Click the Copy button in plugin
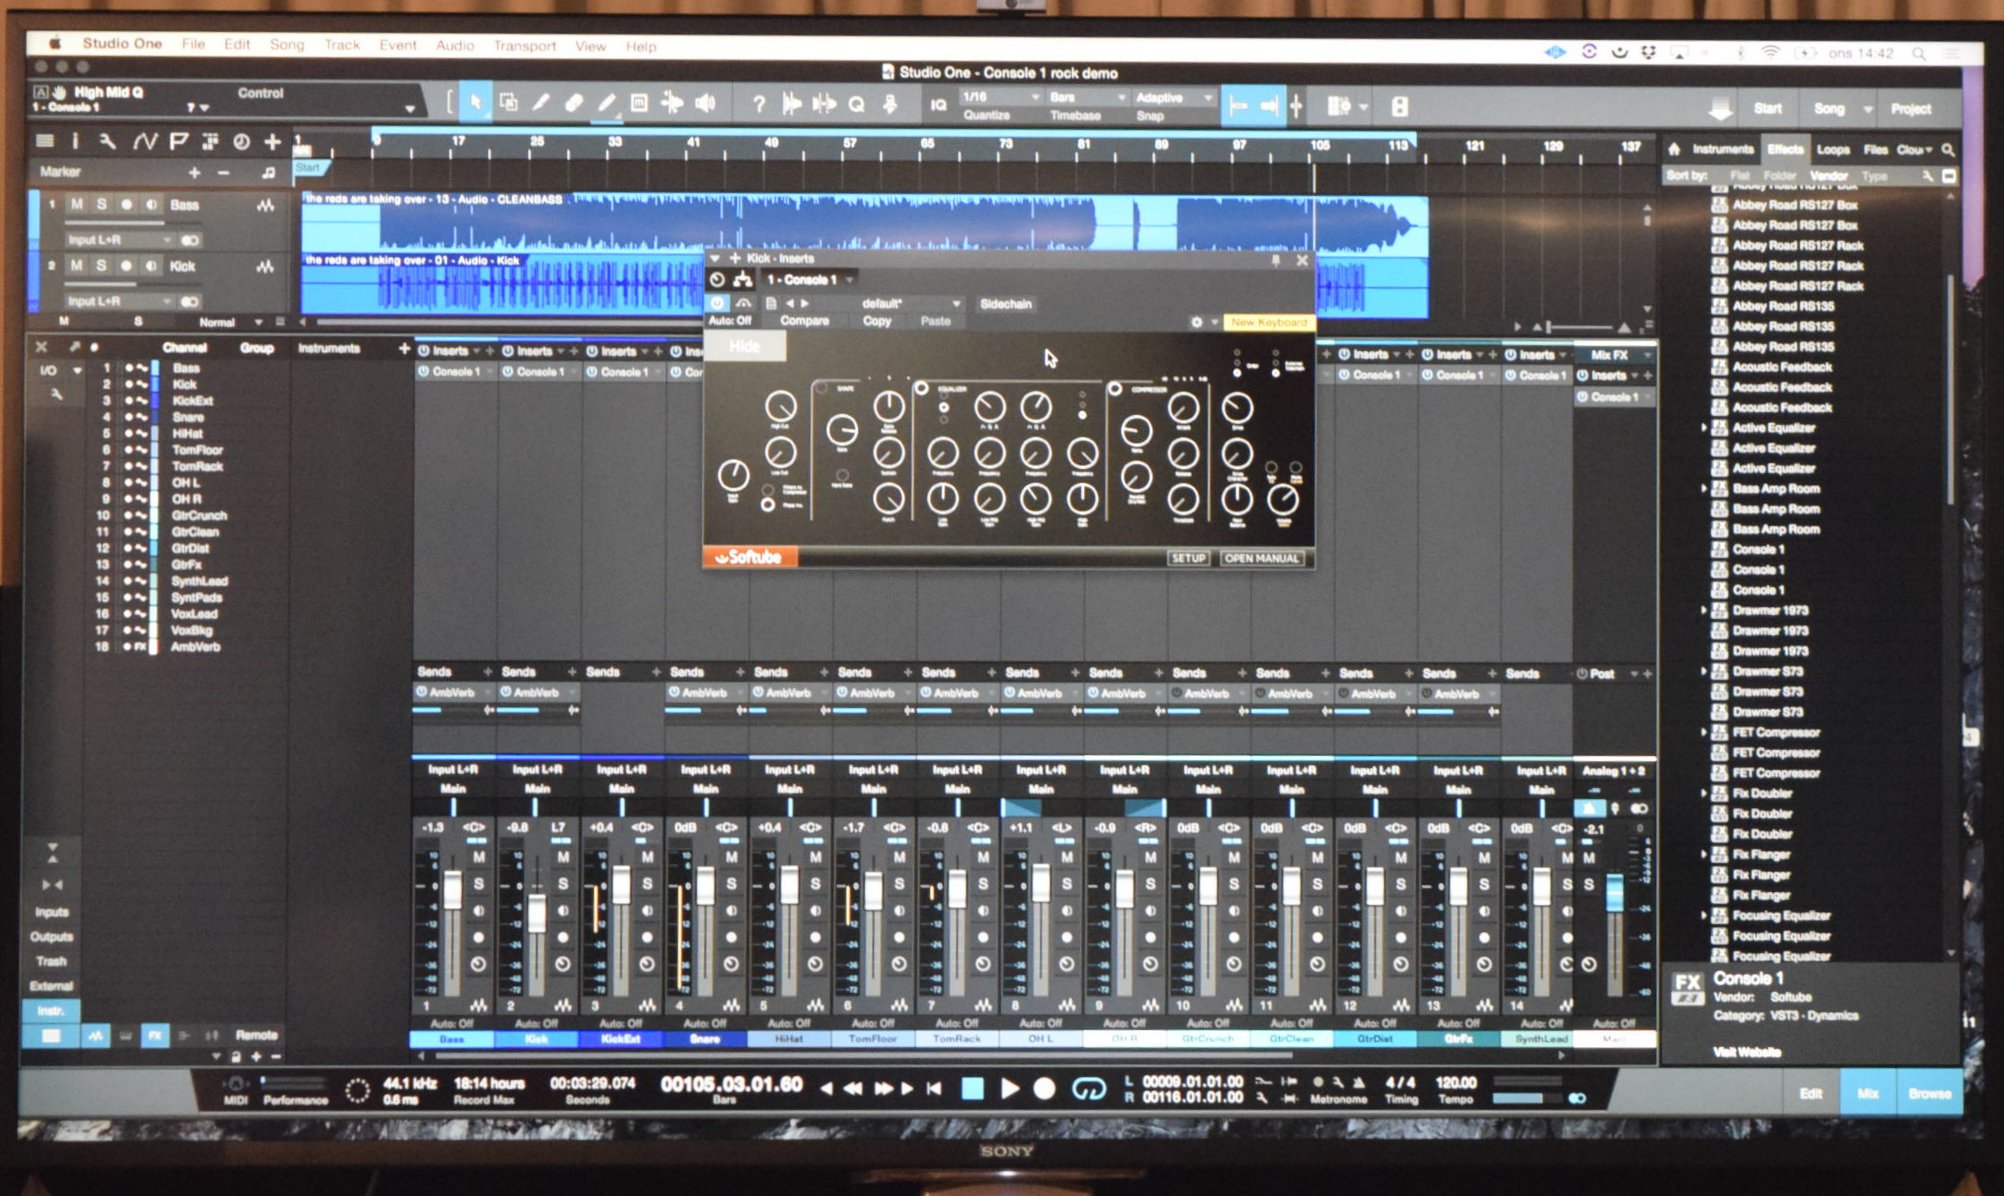Screen dimensions: 2004x1196 (877, 321)
